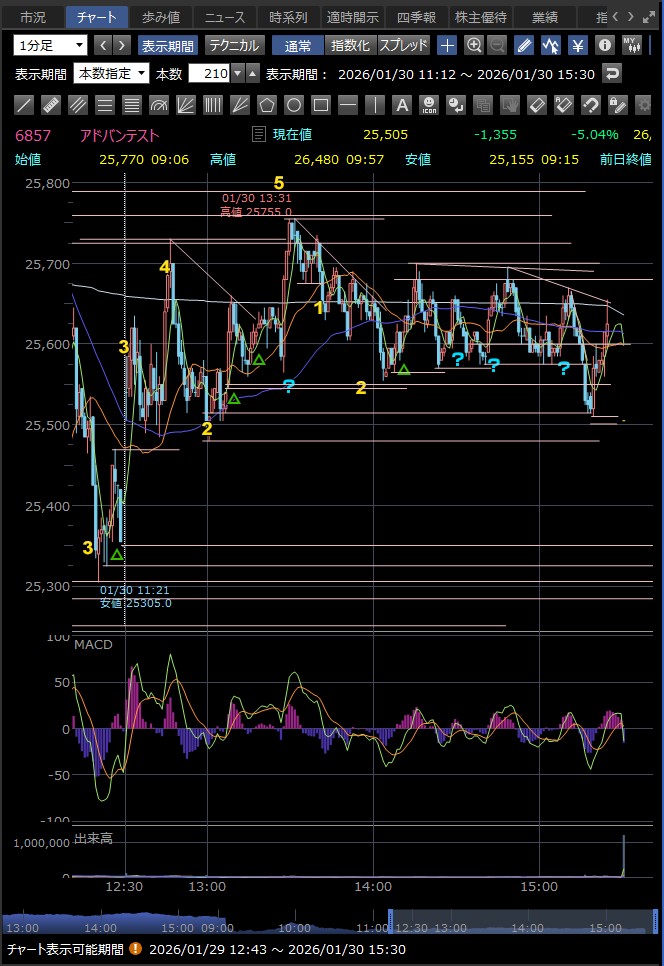
Task: Open the smiley icon stamp tool
Action: coord(428,105)
